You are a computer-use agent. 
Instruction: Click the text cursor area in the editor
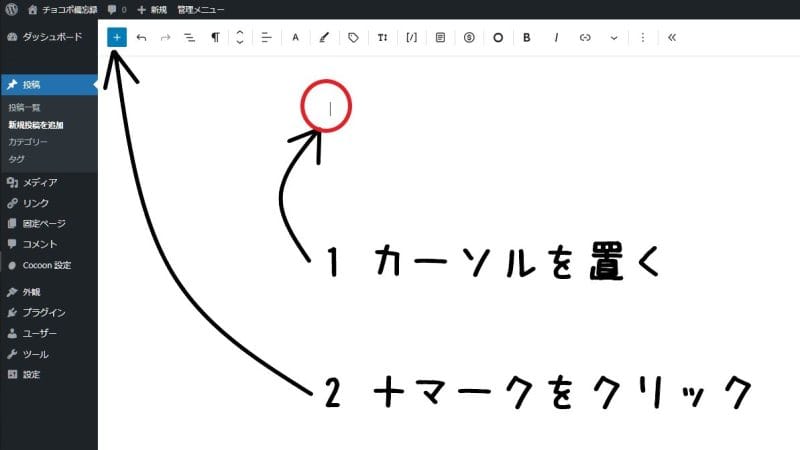(329, 108)
